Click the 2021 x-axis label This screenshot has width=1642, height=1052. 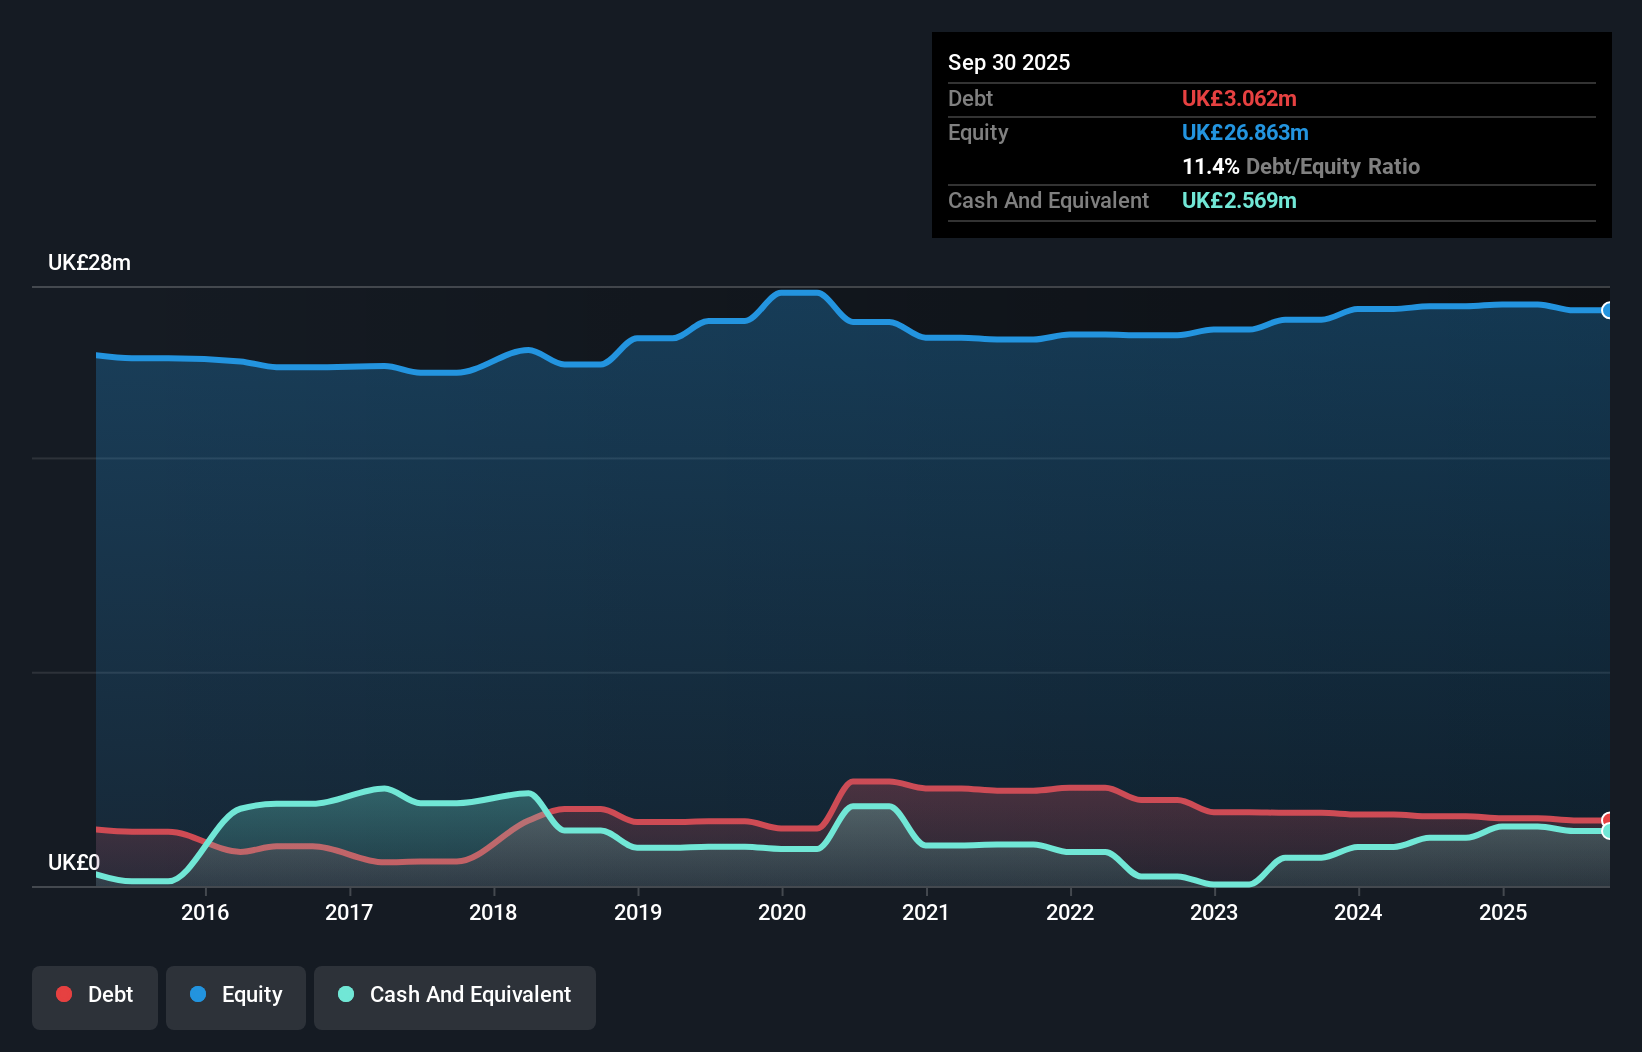[x=926, y=912]
